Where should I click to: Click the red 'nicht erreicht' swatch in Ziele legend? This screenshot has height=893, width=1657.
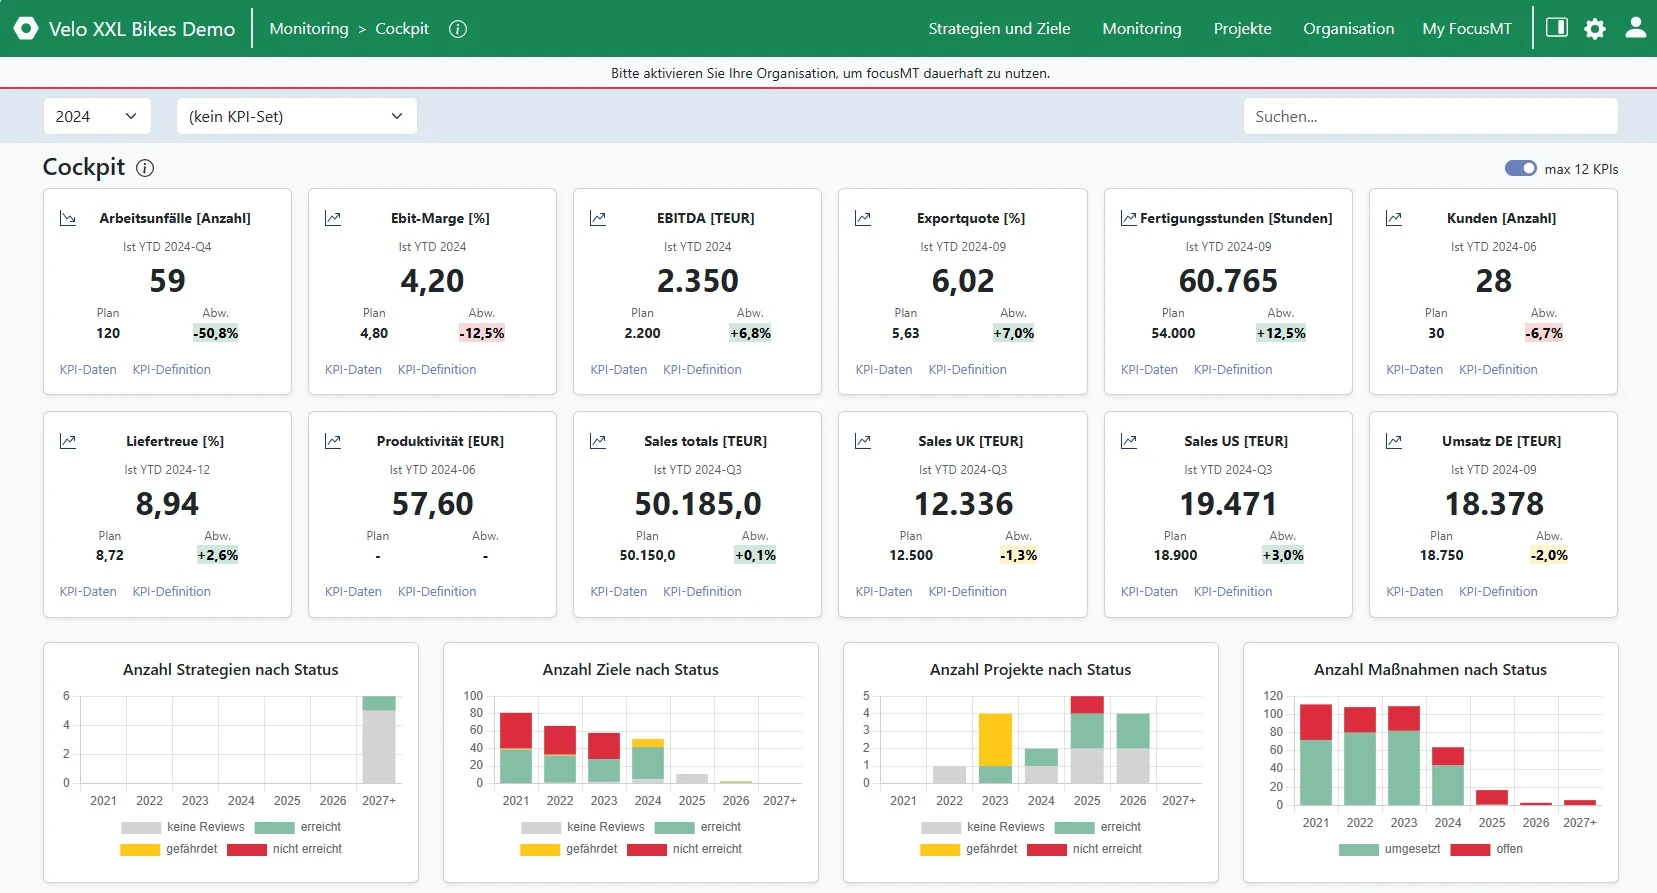tap(647, 849)
